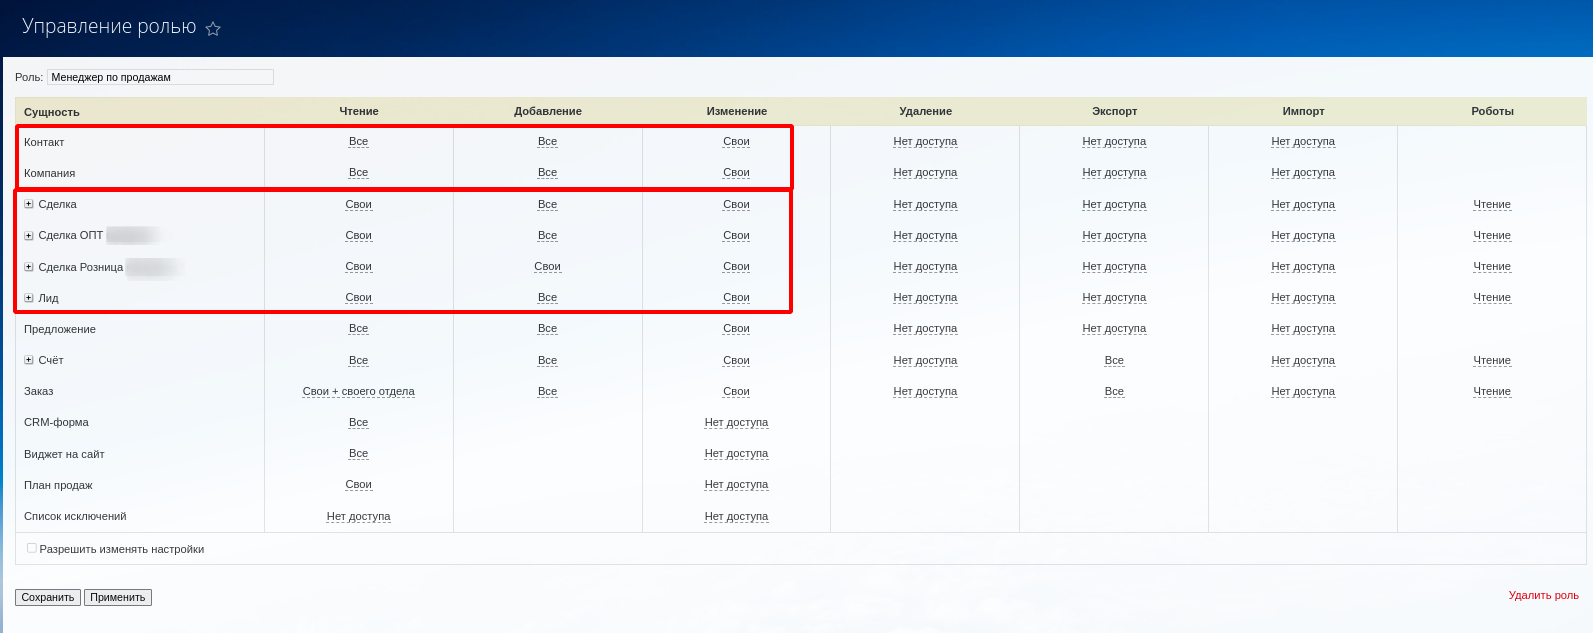Open the Изменение permission for Виджет на сайт
This screenshot has width=1593, height=633.
[x=736, y=454]
